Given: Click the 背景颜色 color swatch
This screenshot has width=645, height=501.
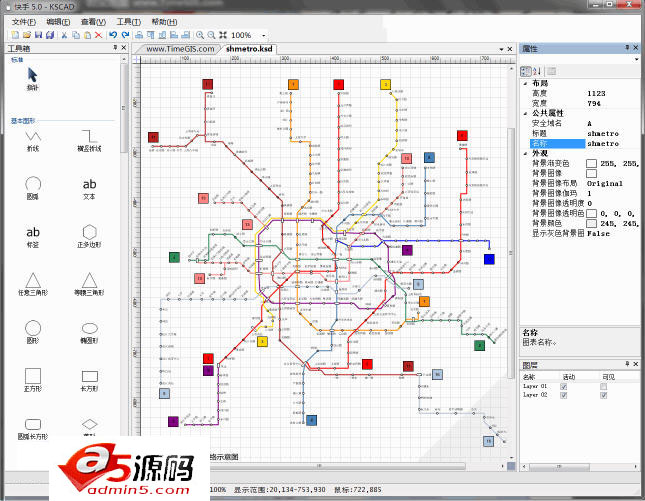Looking at the screenshot, I should pos(592,223).
